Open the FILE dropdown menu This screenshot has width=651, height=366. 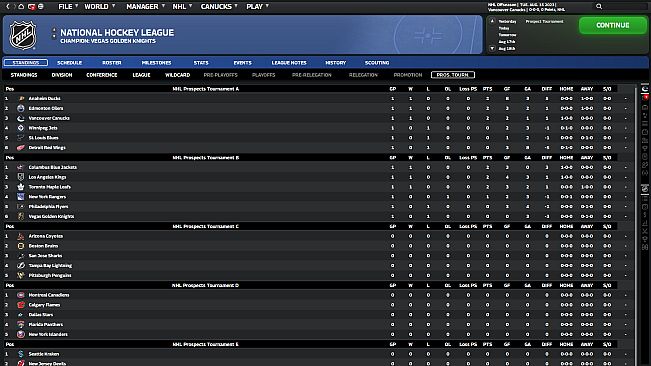pos(68,7)
